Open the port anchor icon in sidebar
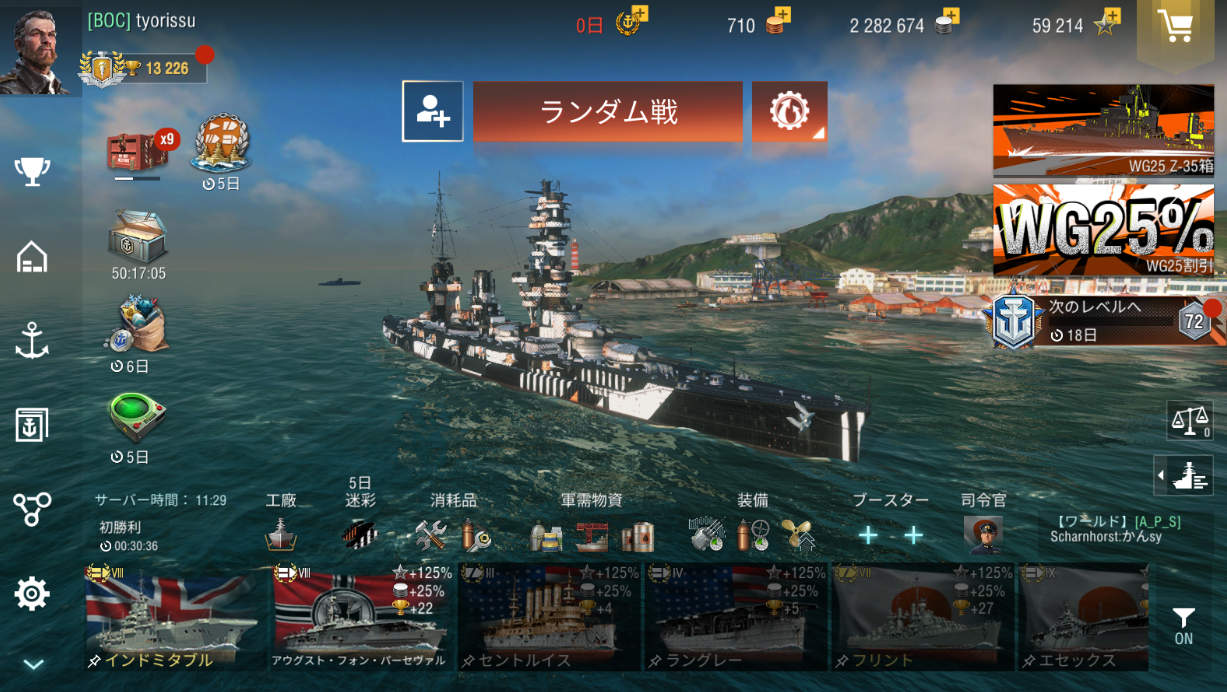 [32, 340]
